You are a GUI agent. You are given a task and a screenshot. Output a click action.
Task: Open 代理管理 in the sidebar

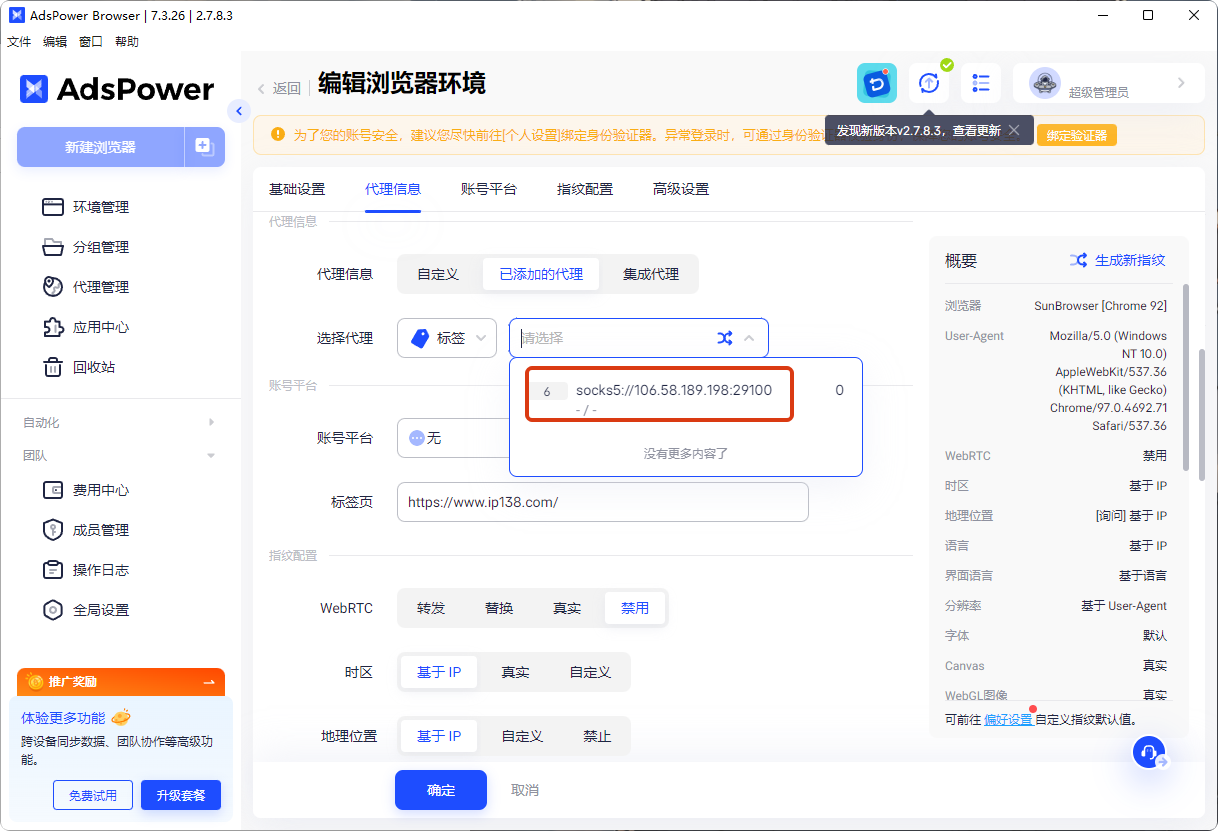(x=100, y=287)
